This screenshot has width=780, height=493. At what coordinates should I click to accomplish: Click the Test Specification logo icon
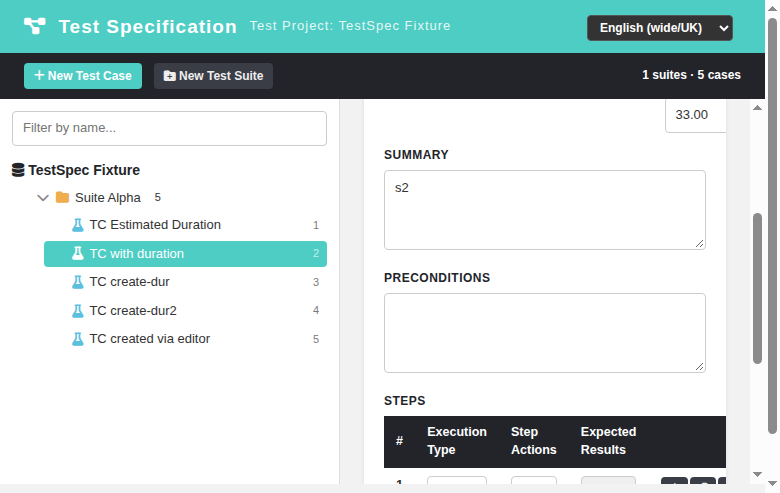point(35,26)
